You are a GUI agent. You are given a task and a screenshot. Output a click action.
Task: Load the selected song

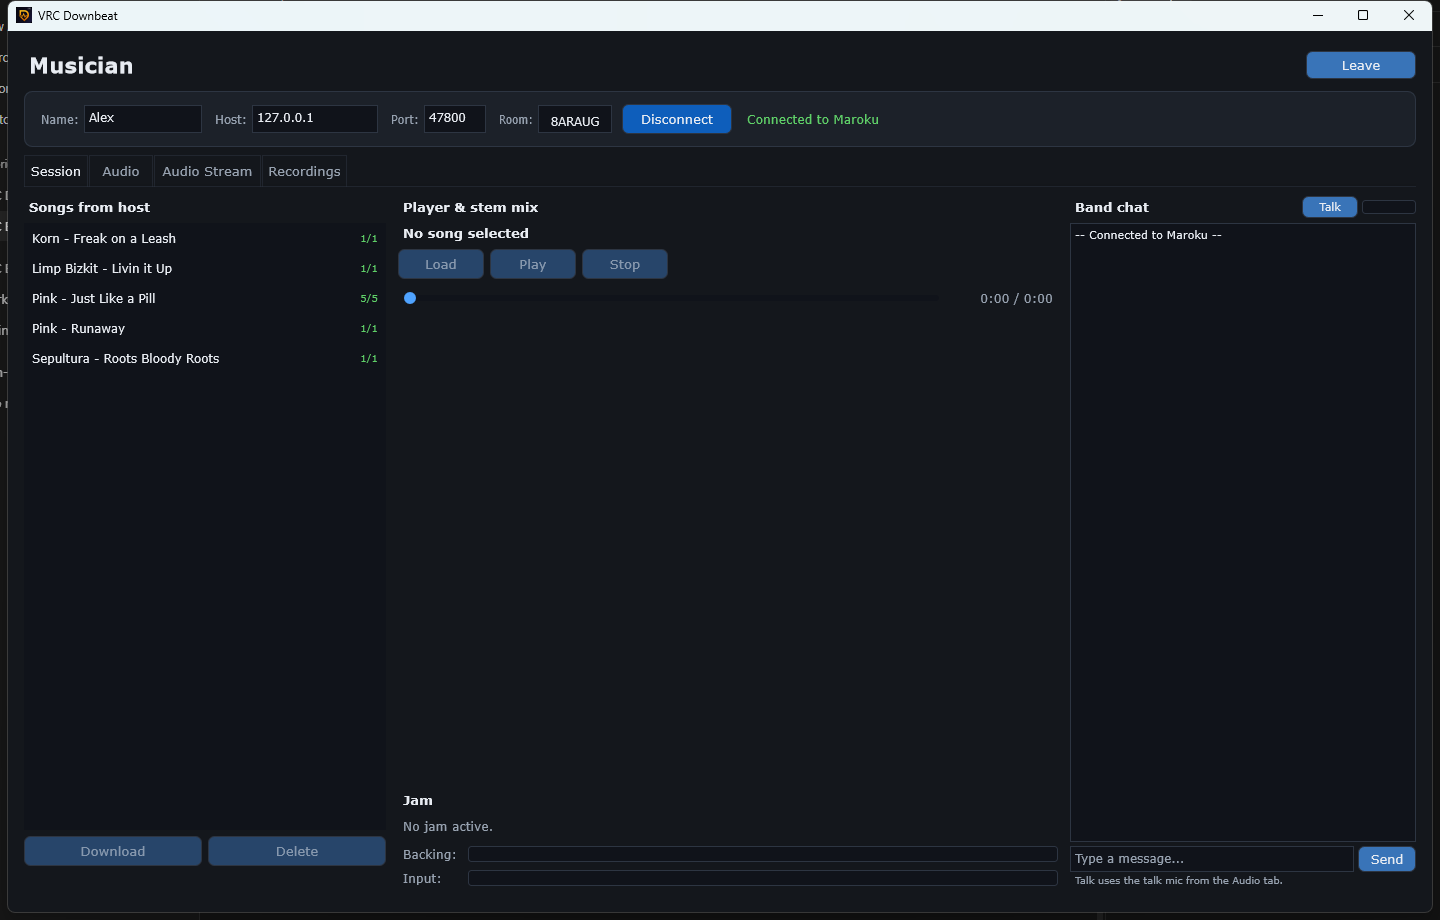[x=441, y=264]
